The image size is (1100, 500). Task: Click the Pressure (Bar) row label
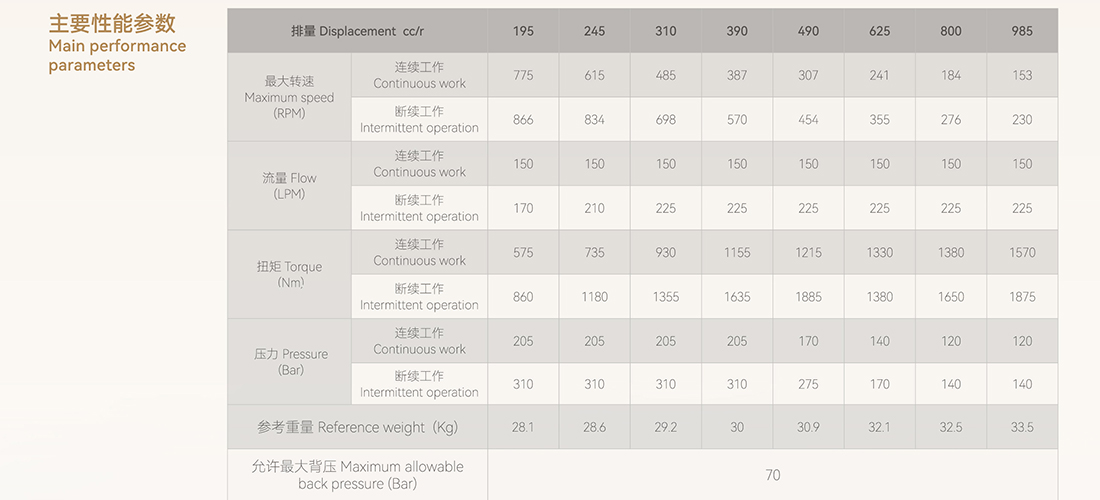point(289,362)
